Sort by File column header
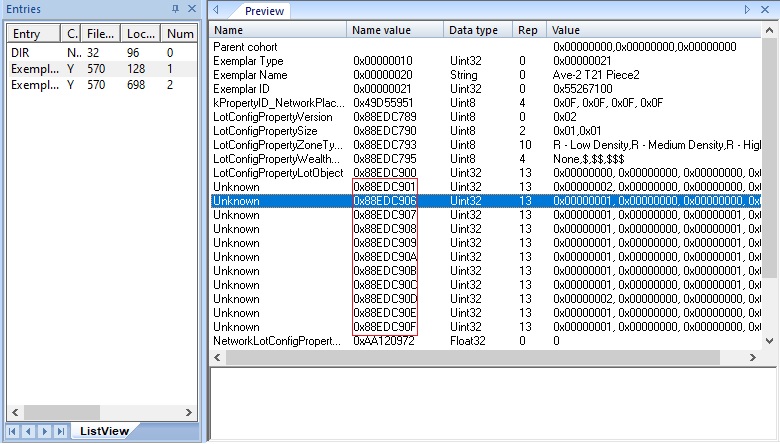The height and width of the screenshot is (444, 780). [x=100, y=34]
